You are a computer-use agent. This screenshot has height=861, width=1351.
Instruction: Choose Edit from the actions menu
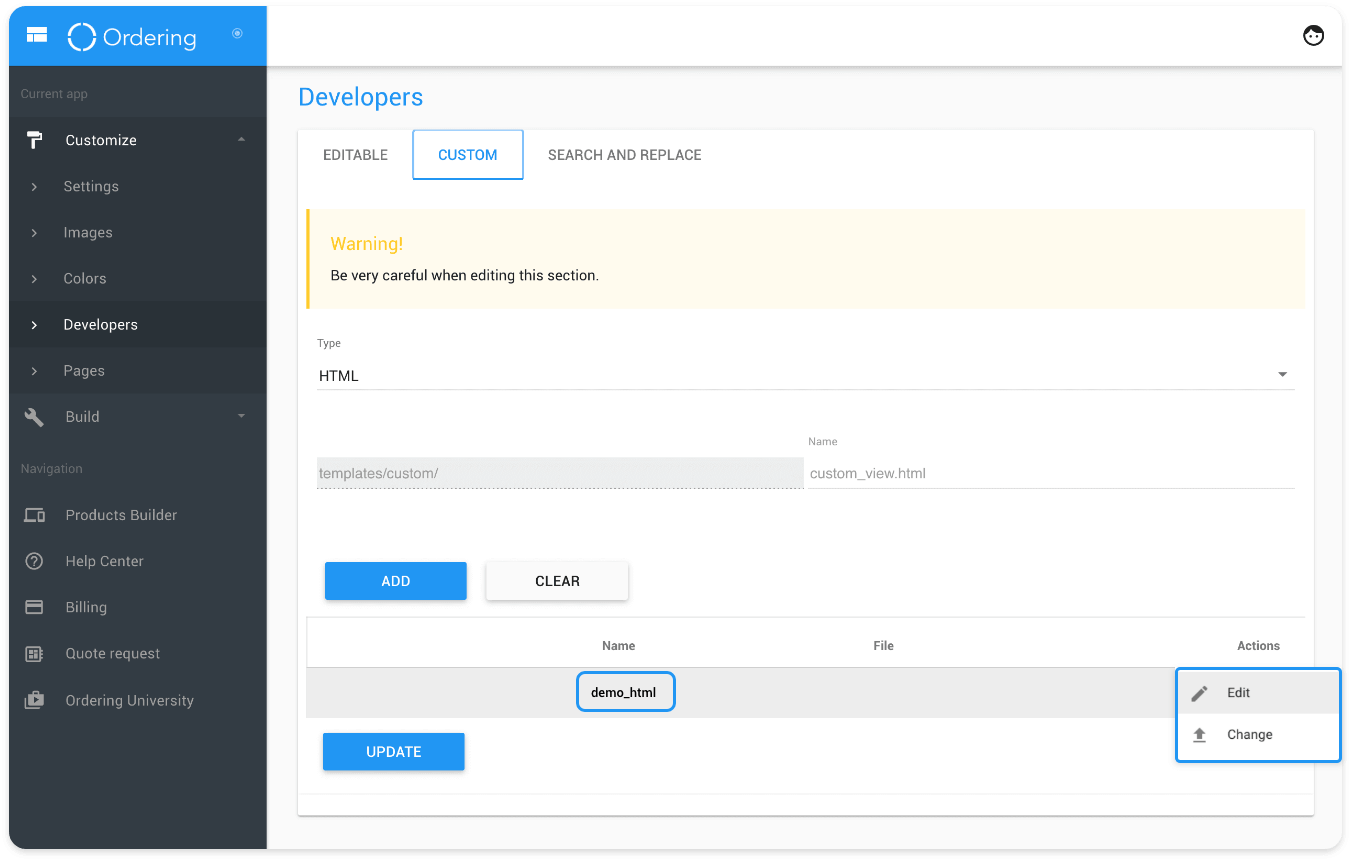tap(1258, 692)
